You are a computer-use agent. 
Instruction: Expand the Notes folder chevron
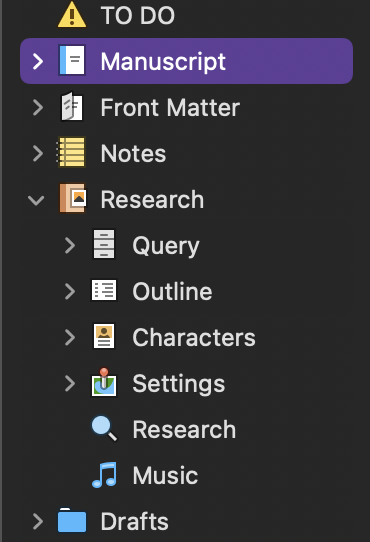[x=38, y=153]
